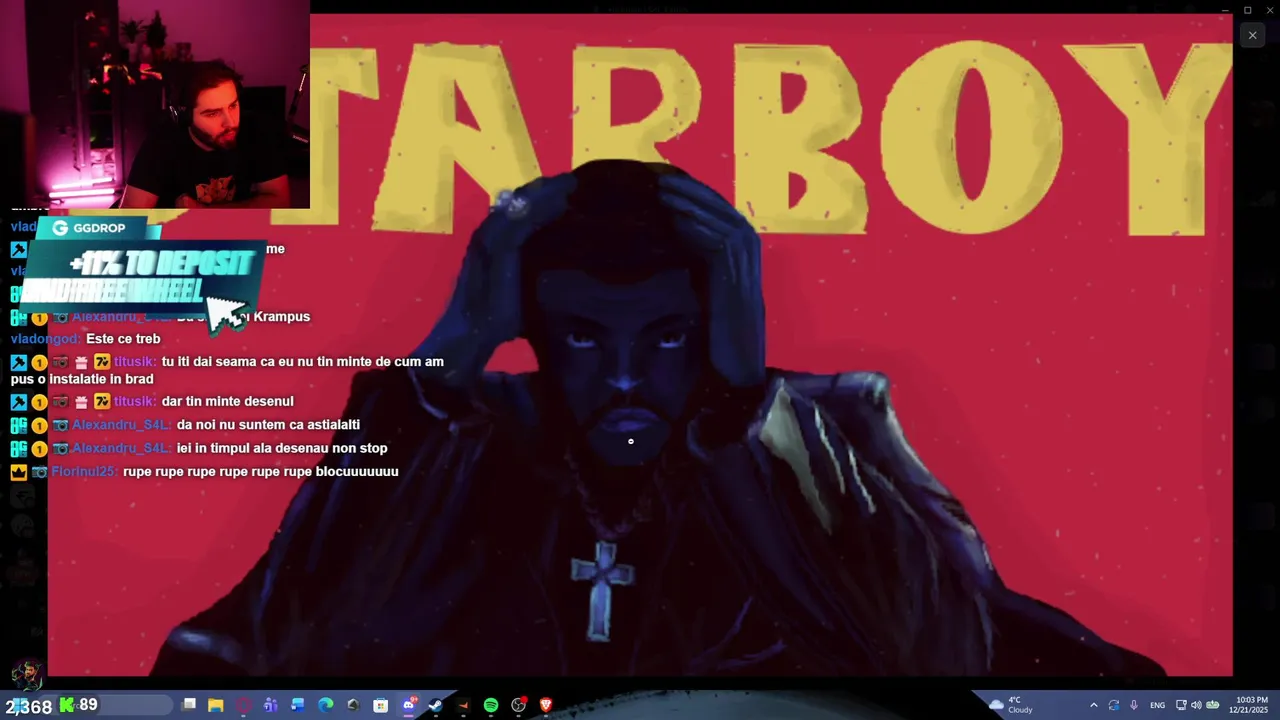Click the crown badge beside Florinul25
The image size is (1280, 720).
19,471
